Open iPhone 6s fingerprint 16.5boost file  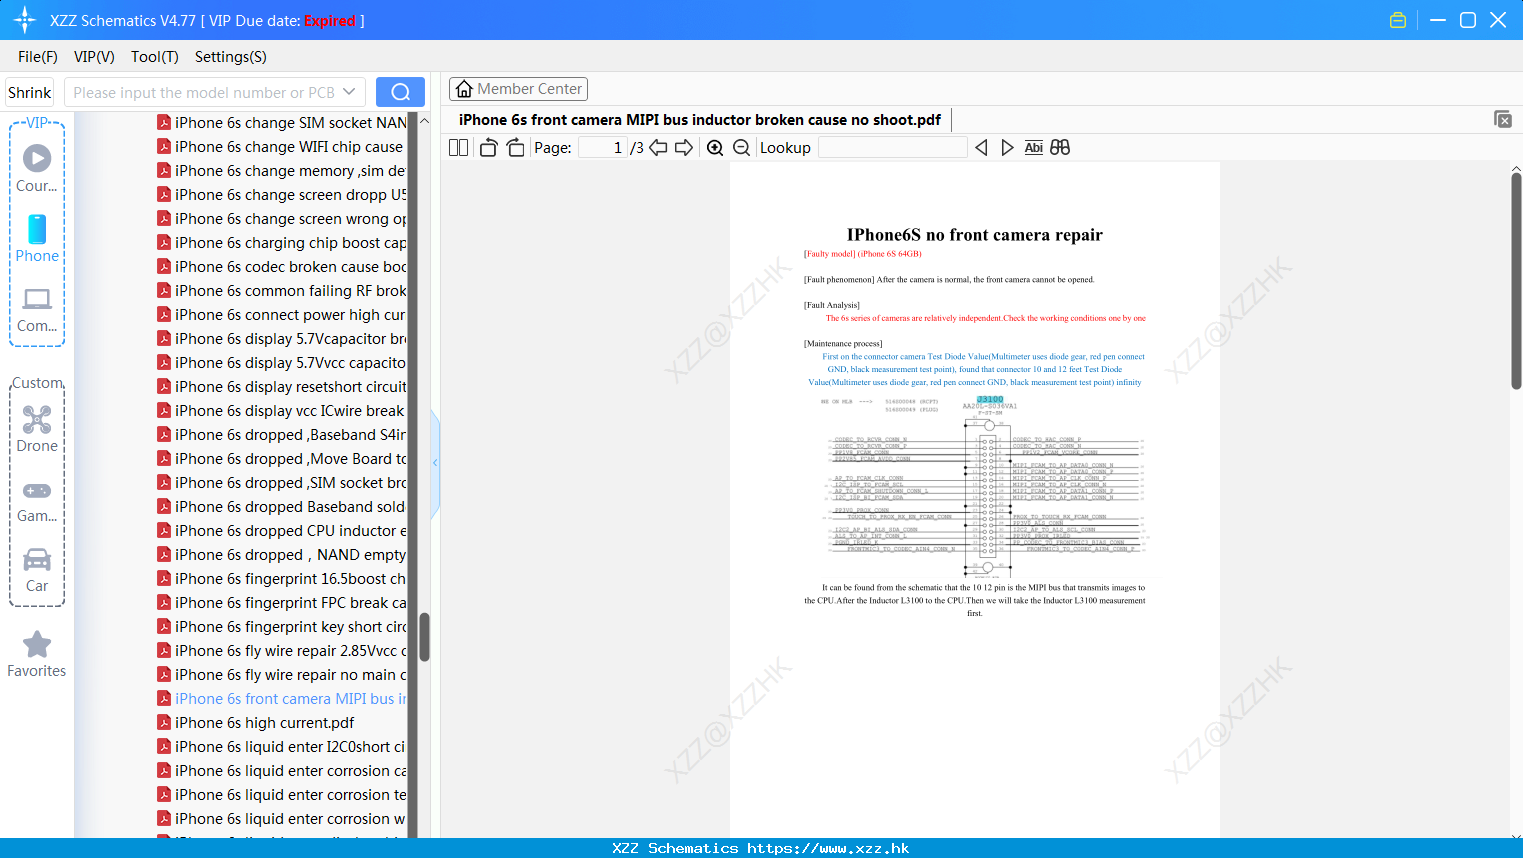[x=282, y=579]
